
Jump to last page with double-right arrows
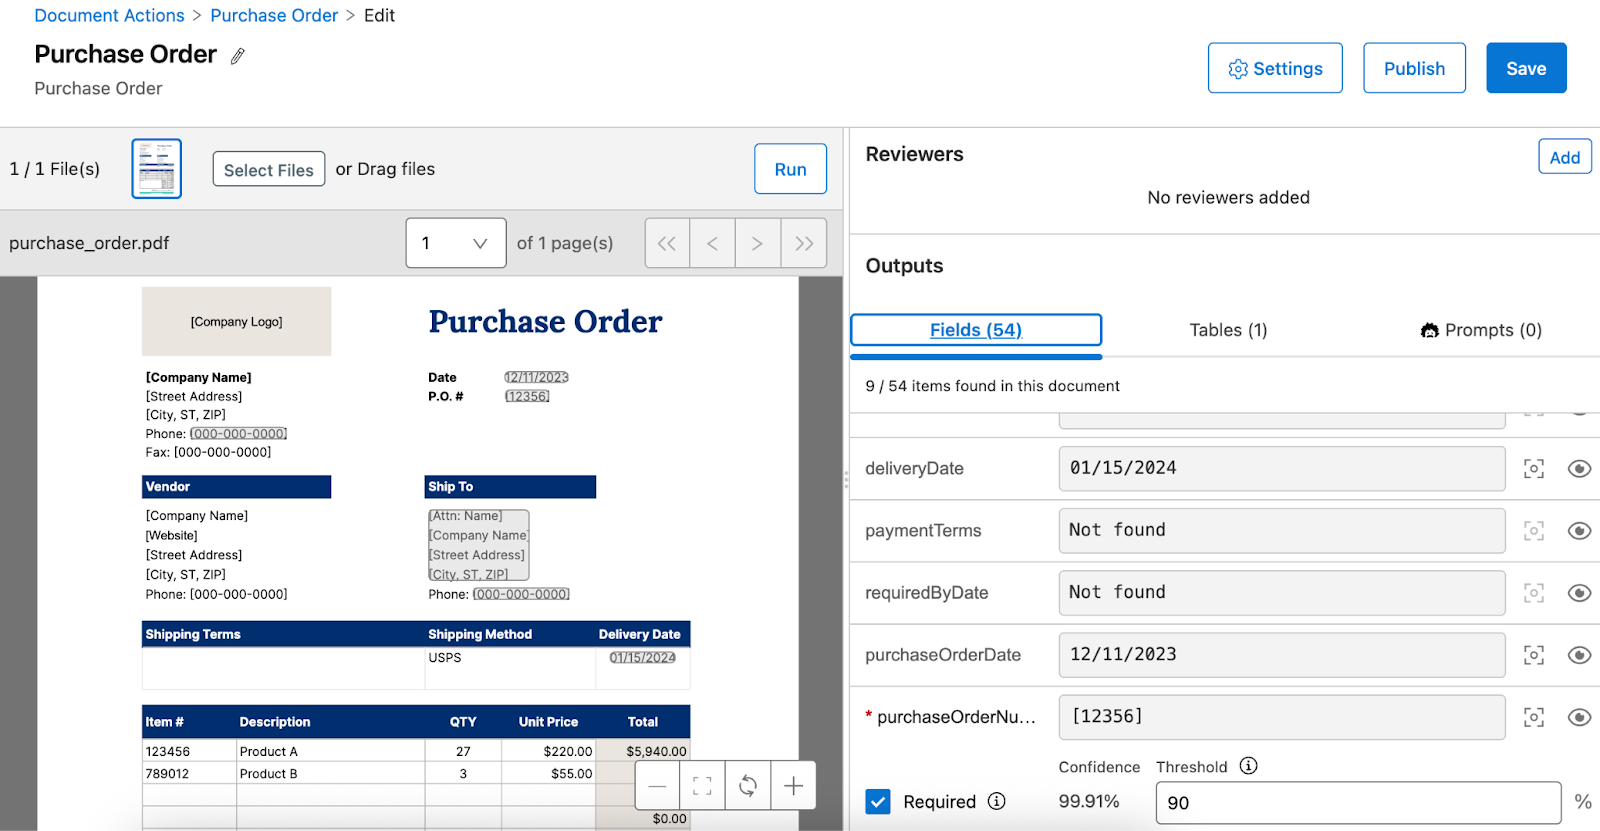point(803,243)
